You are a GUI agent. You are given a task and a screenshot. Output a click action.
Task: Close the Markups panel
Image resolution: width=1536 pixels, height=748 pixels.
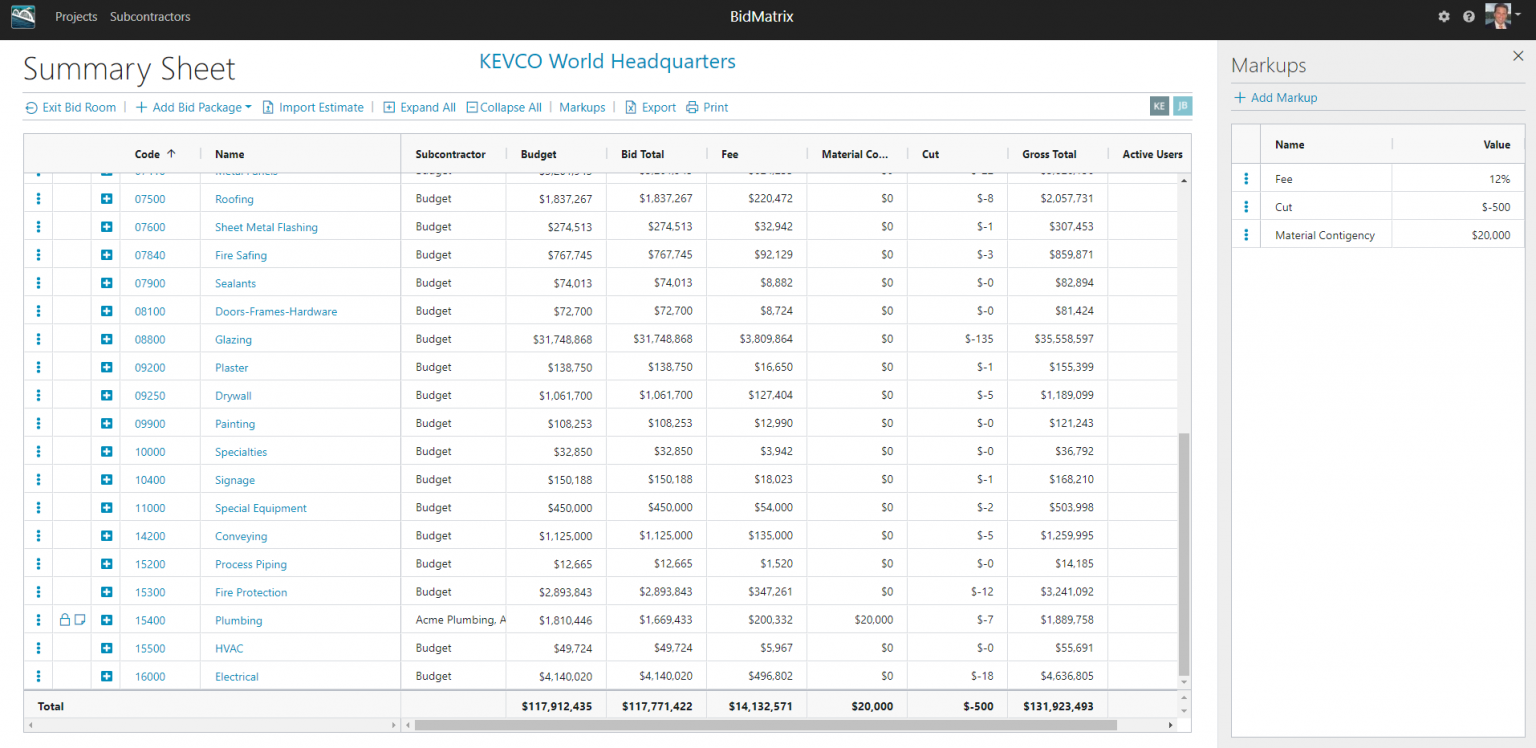pyautogui.click(x=1518, y=57)
